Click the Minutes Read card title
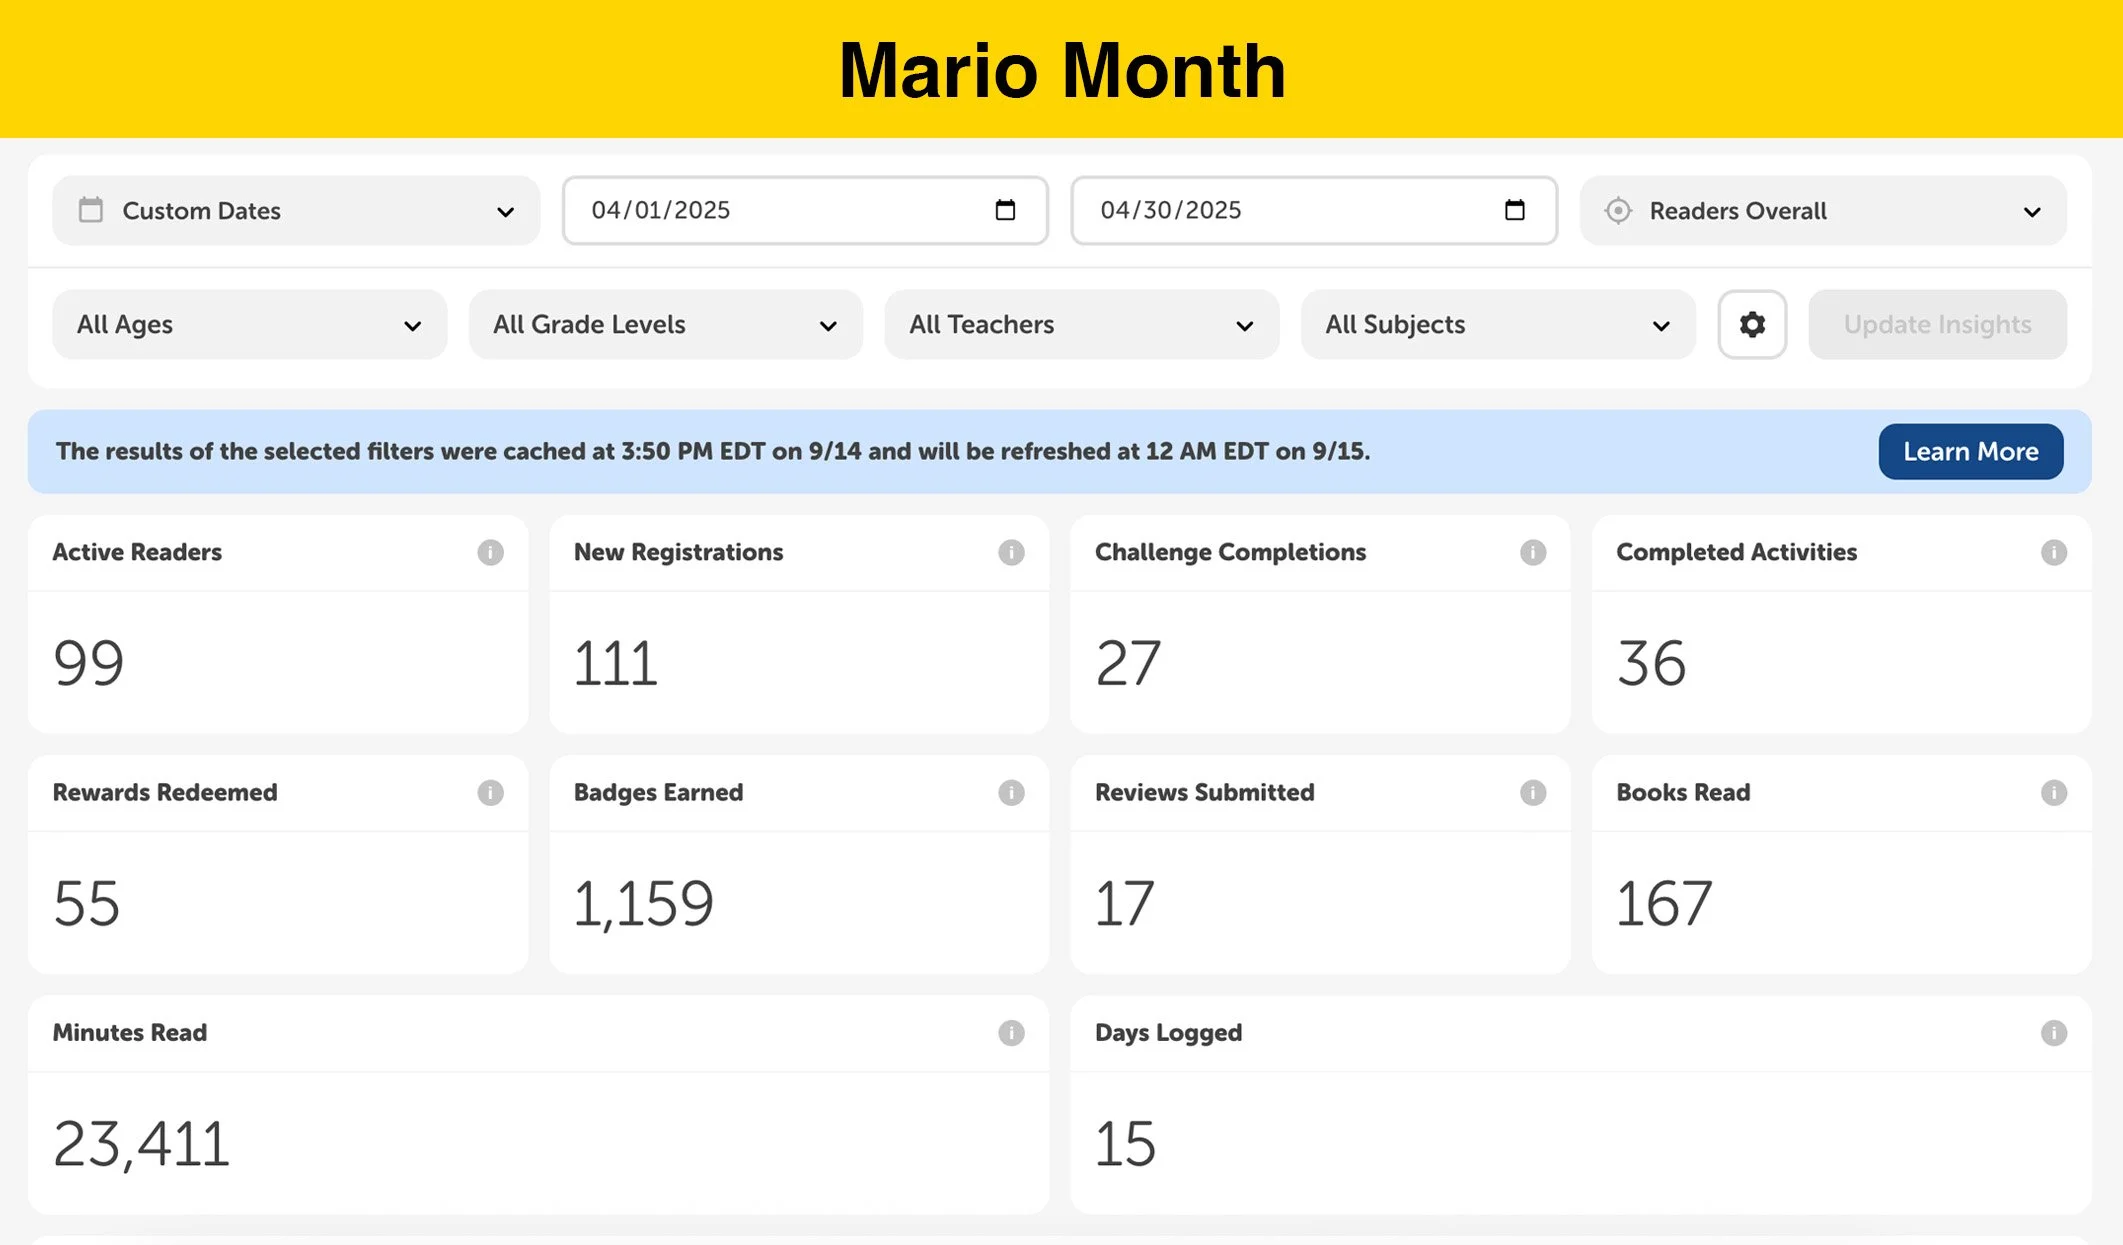2123x1245 pixels. (x=130, y=1033)
